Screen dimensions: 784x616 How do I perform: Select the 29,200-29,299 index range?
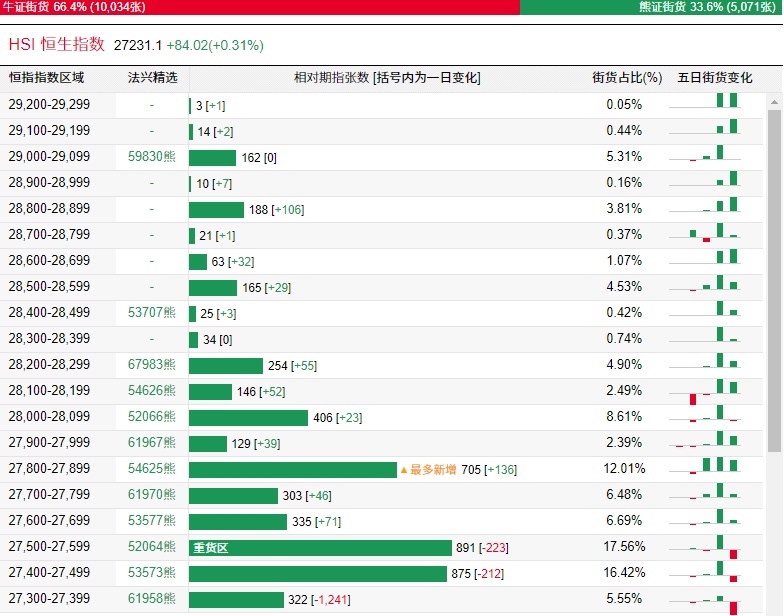[49, 104]
